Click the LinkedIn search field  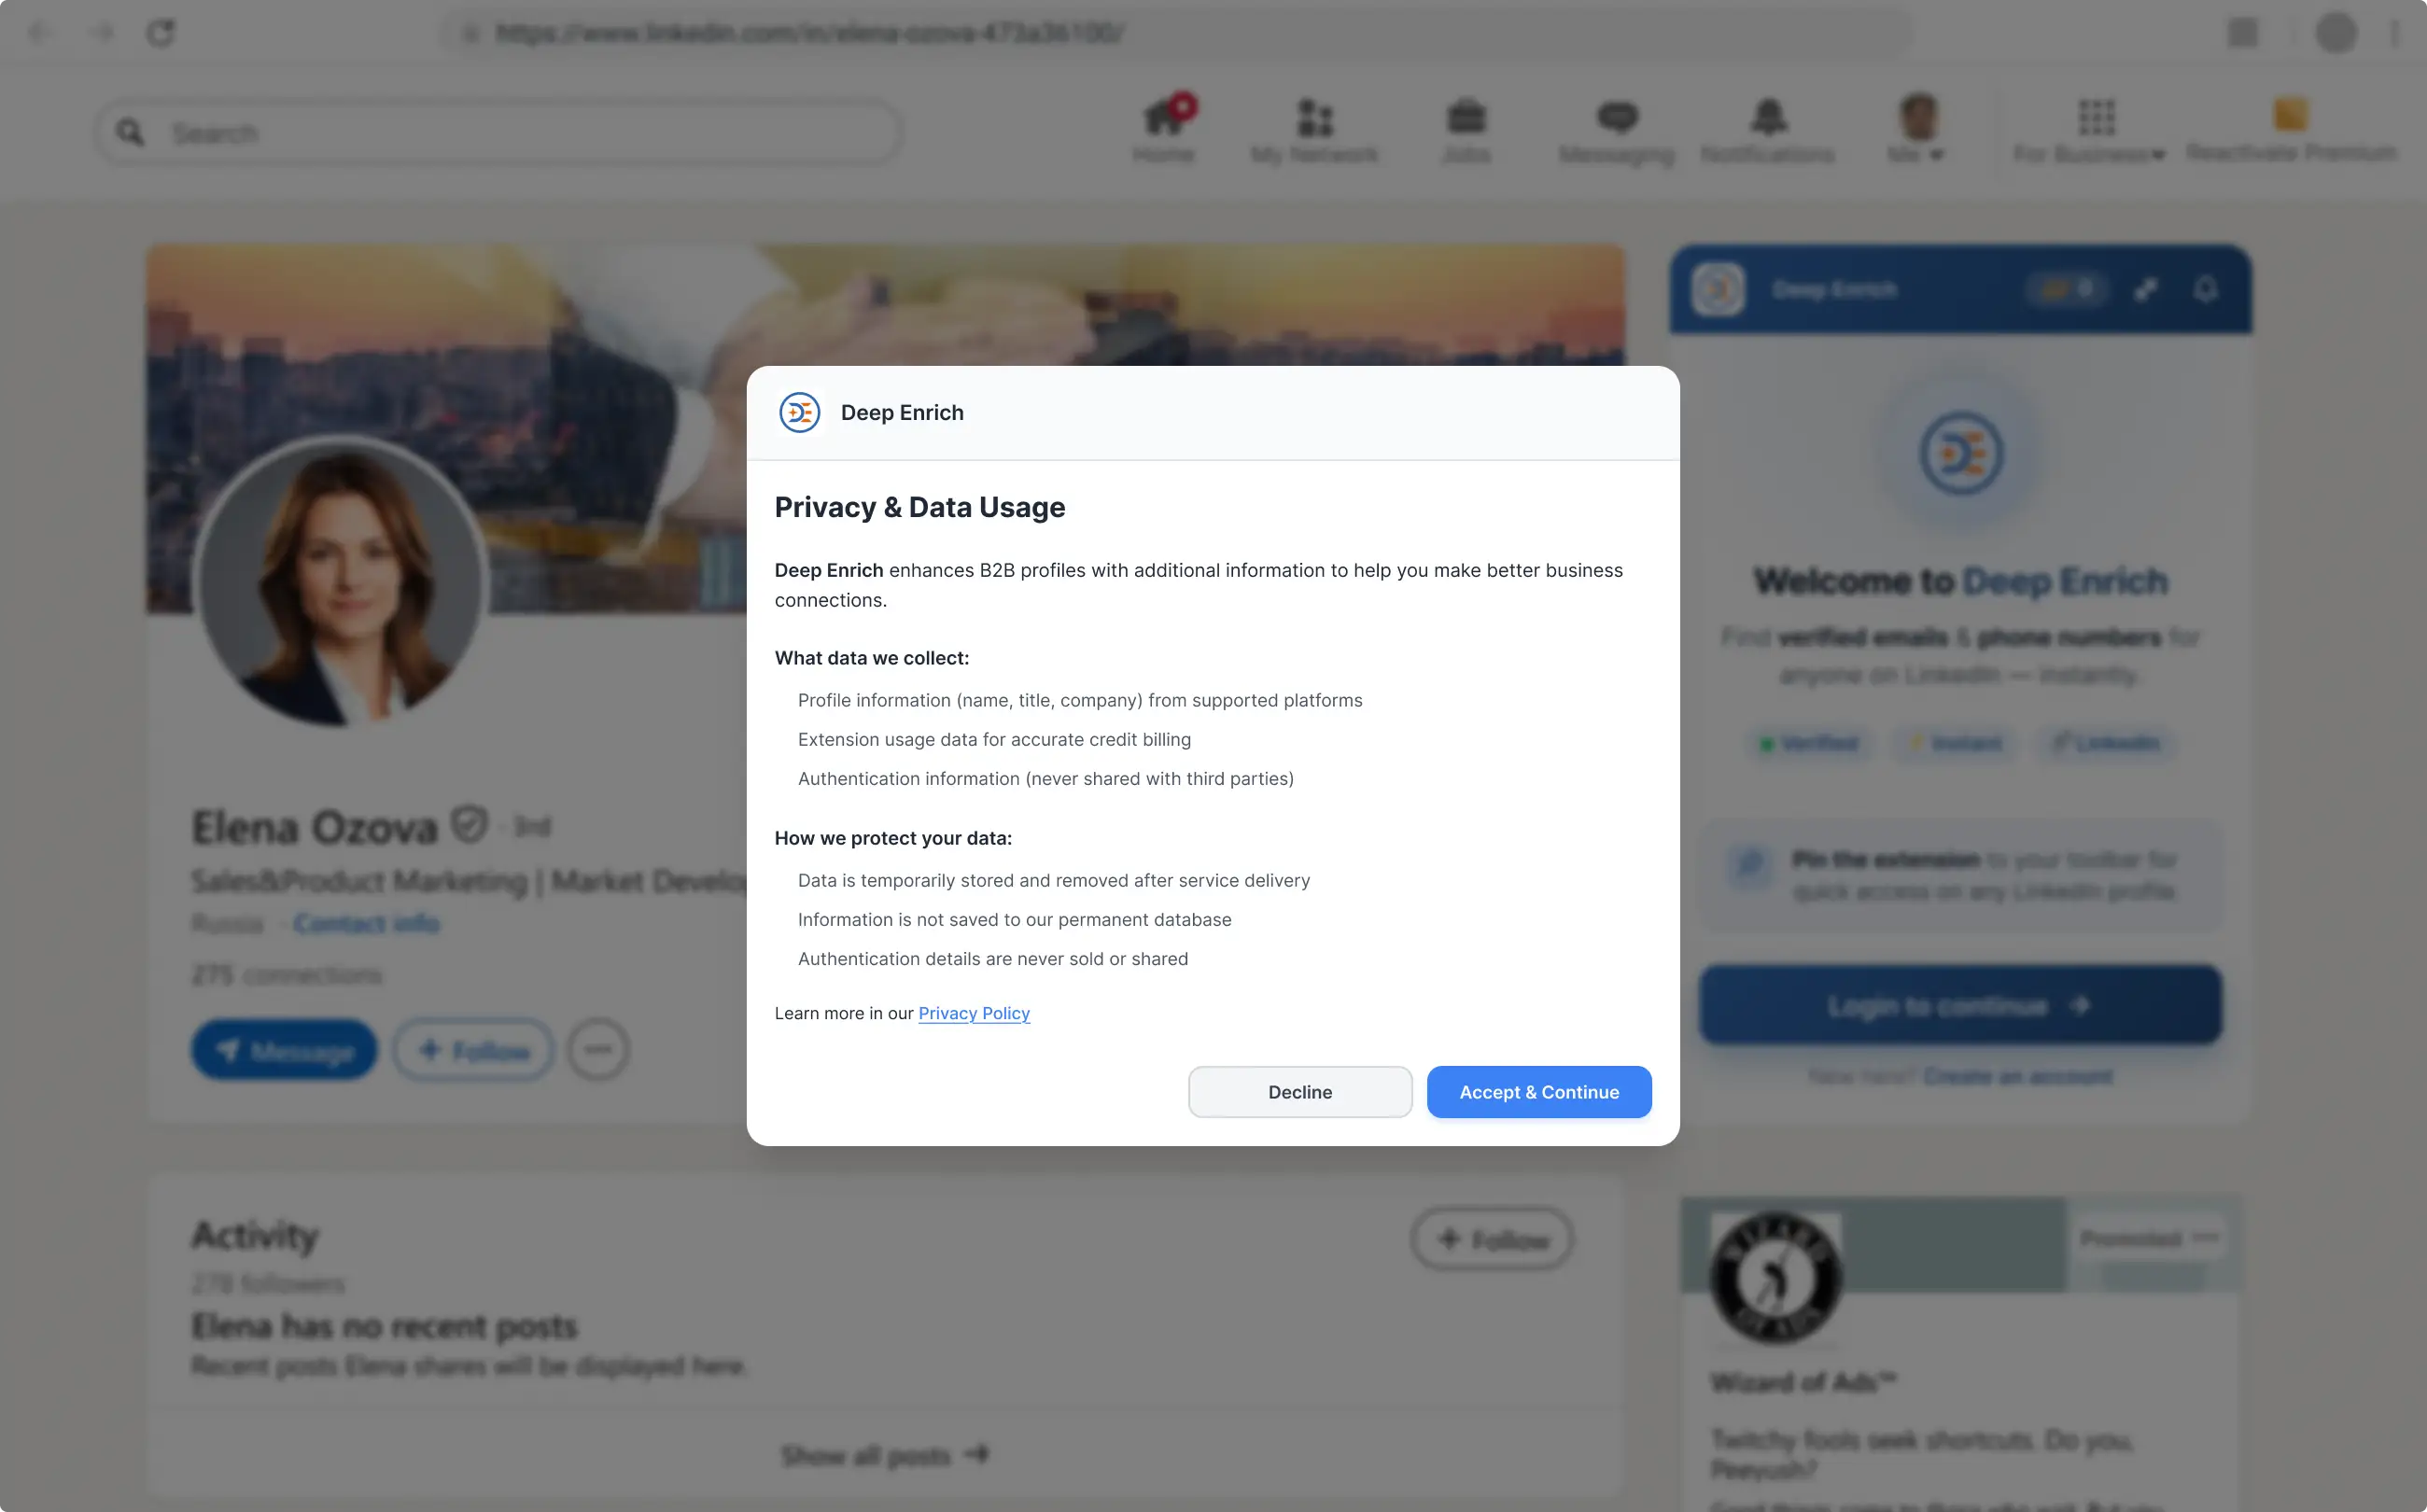click(498, 132)
